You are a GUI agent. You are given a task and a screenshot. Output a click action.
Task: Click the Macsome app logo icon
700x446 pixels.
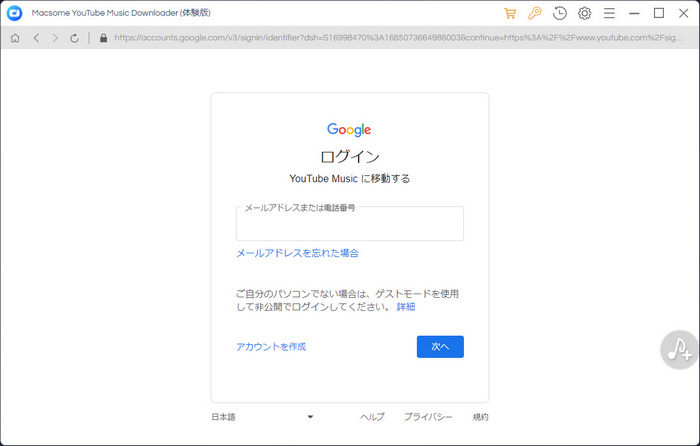pos(14,13)
